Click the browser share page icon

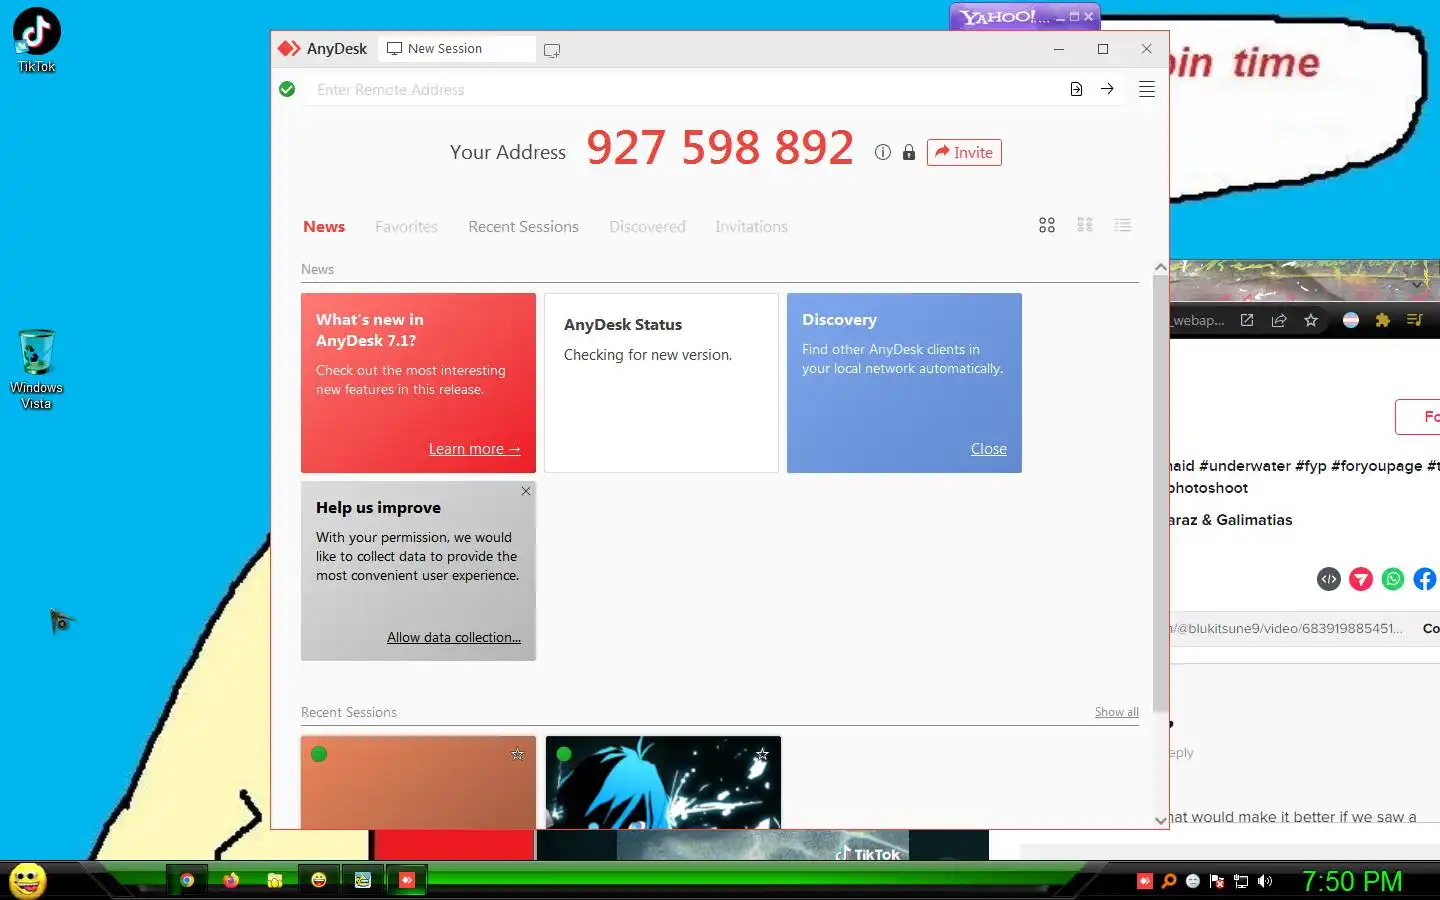coord(1279,320)
